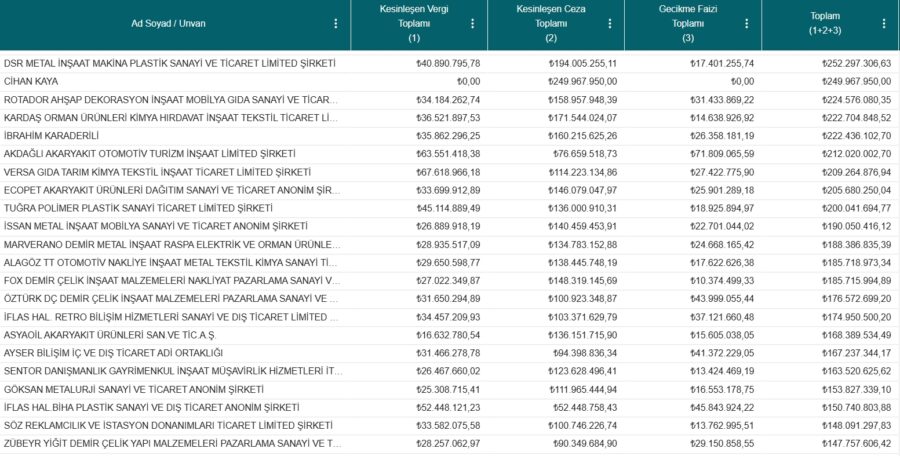Select the ECOPET AKARYAKIT ÜRÜNLERİ name cell
The image size is (900, 456).
pos(171,191)
